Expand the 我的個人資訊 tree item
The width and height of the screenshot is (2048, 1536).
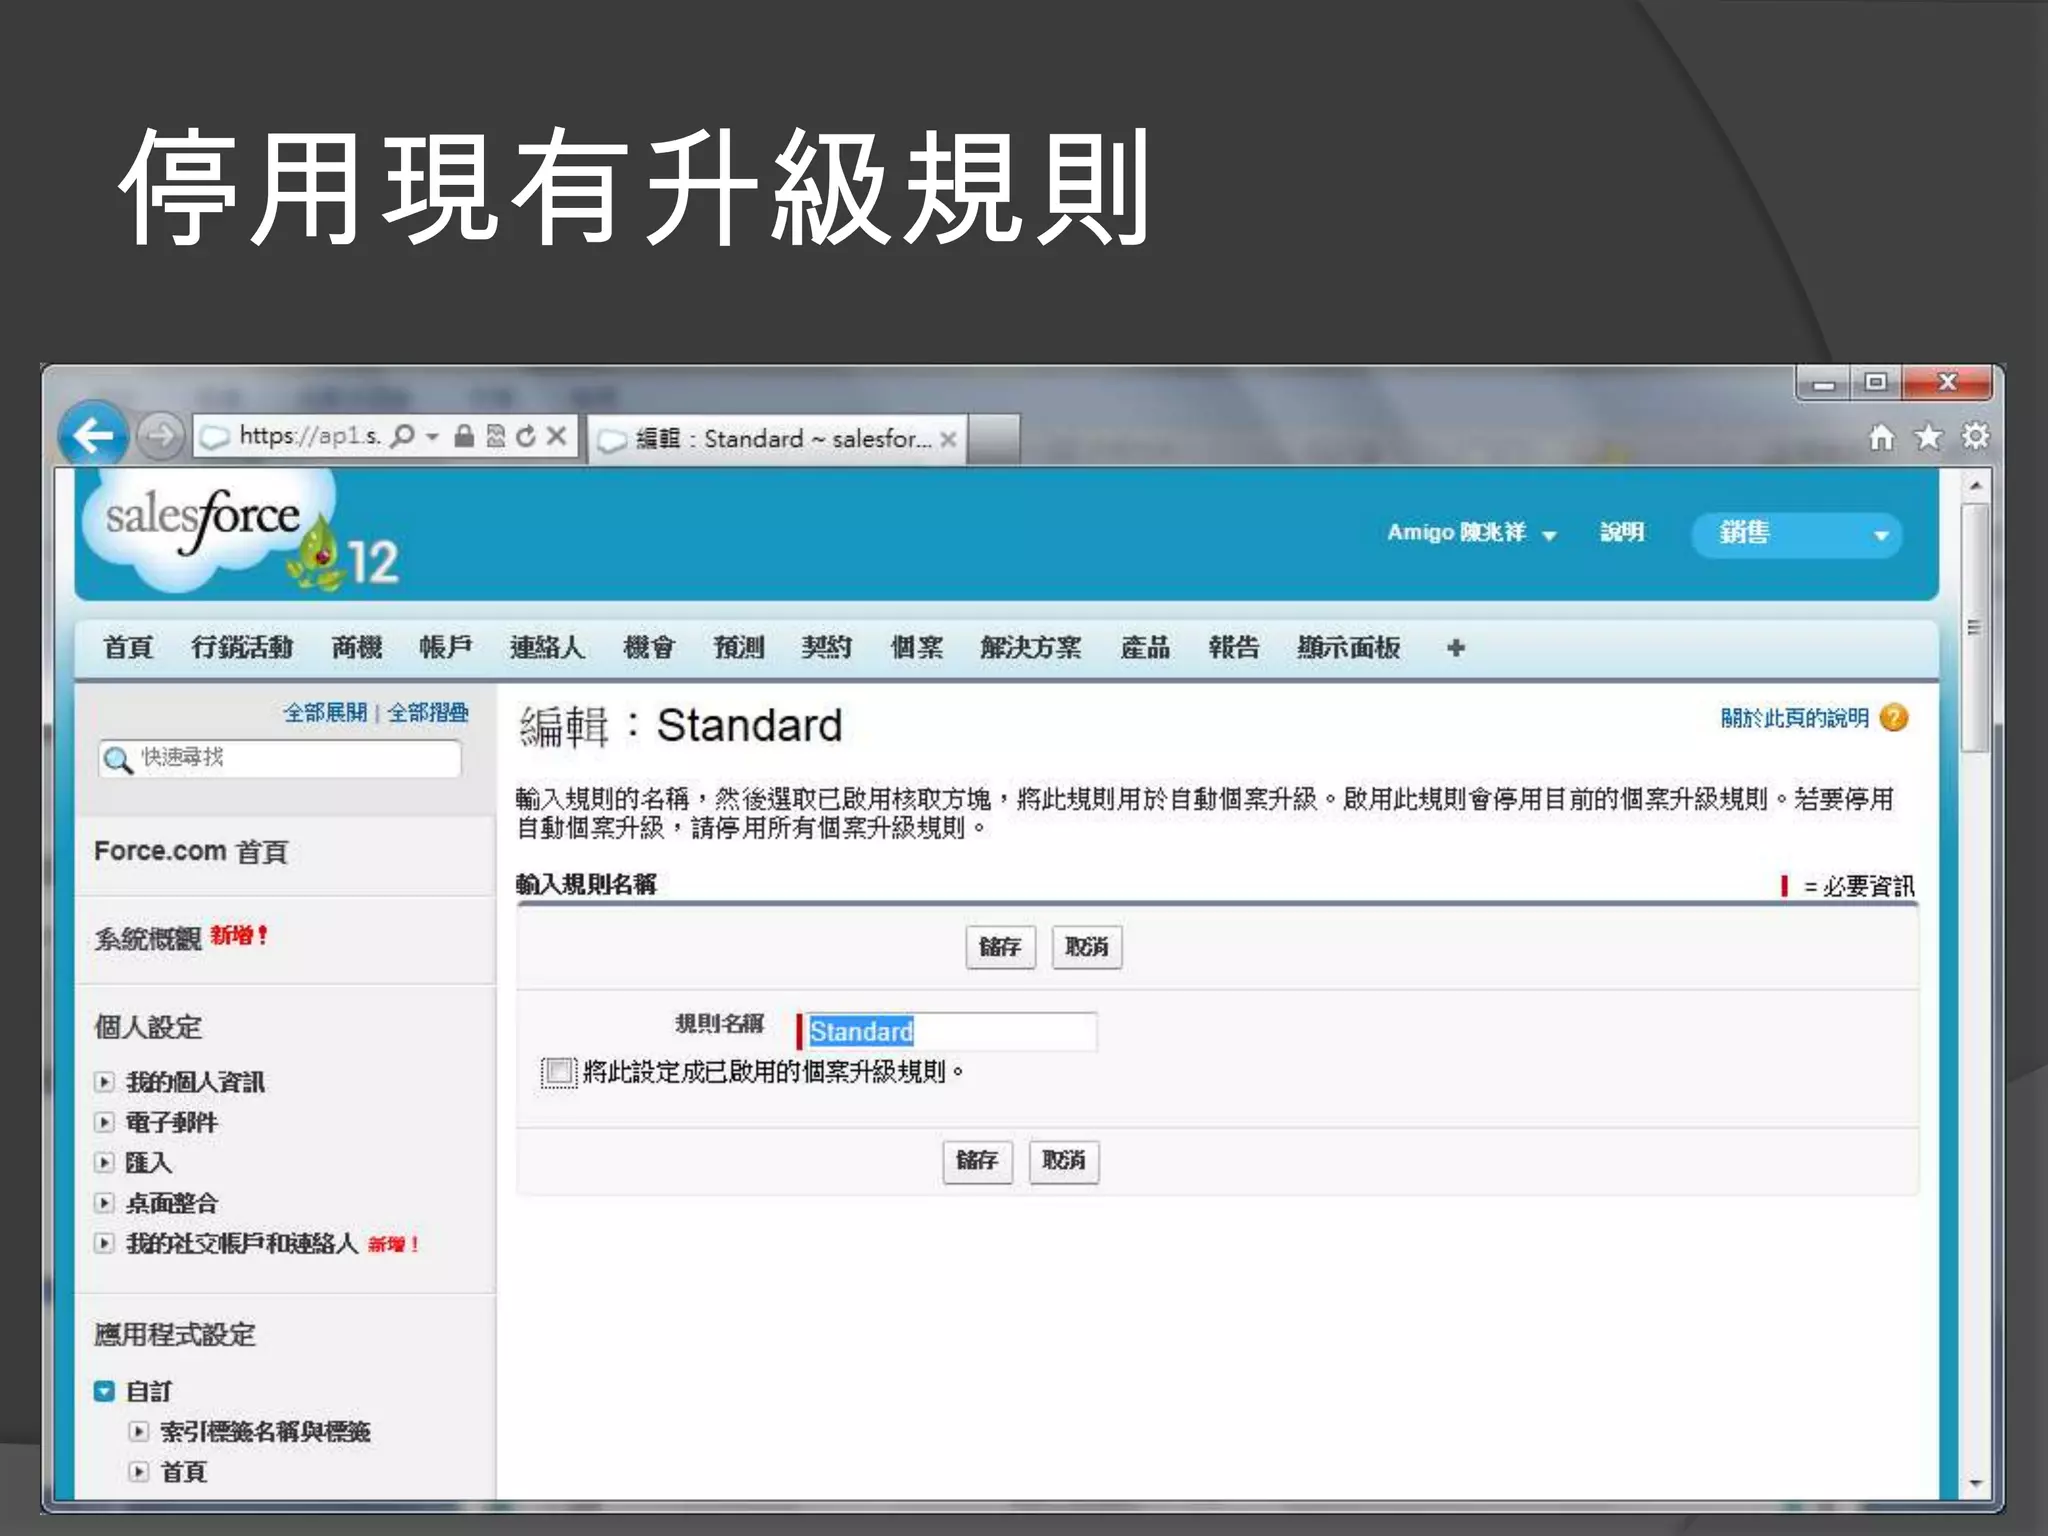tap(104, 1082)
